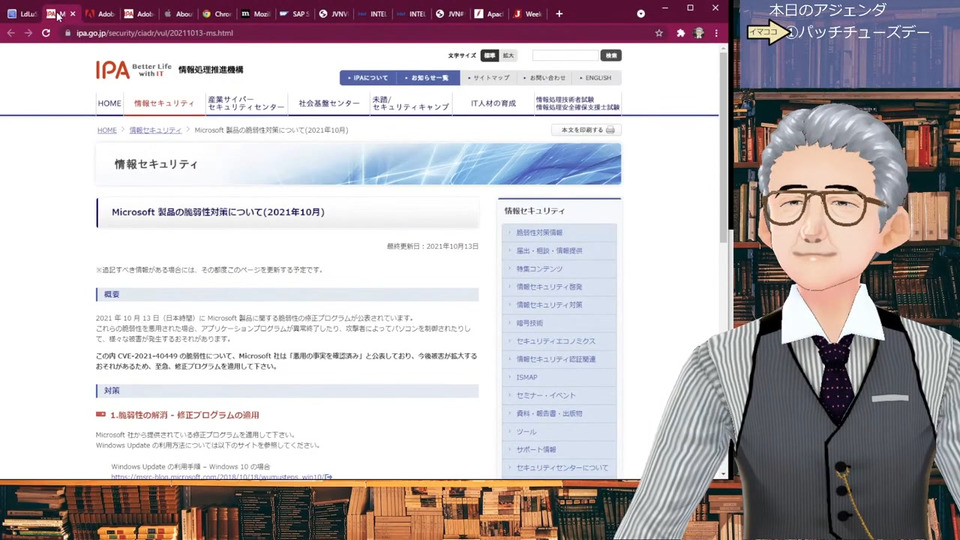
Task: Click 情報セキュリティ breadcrumb link
Action: coord(155,130)
